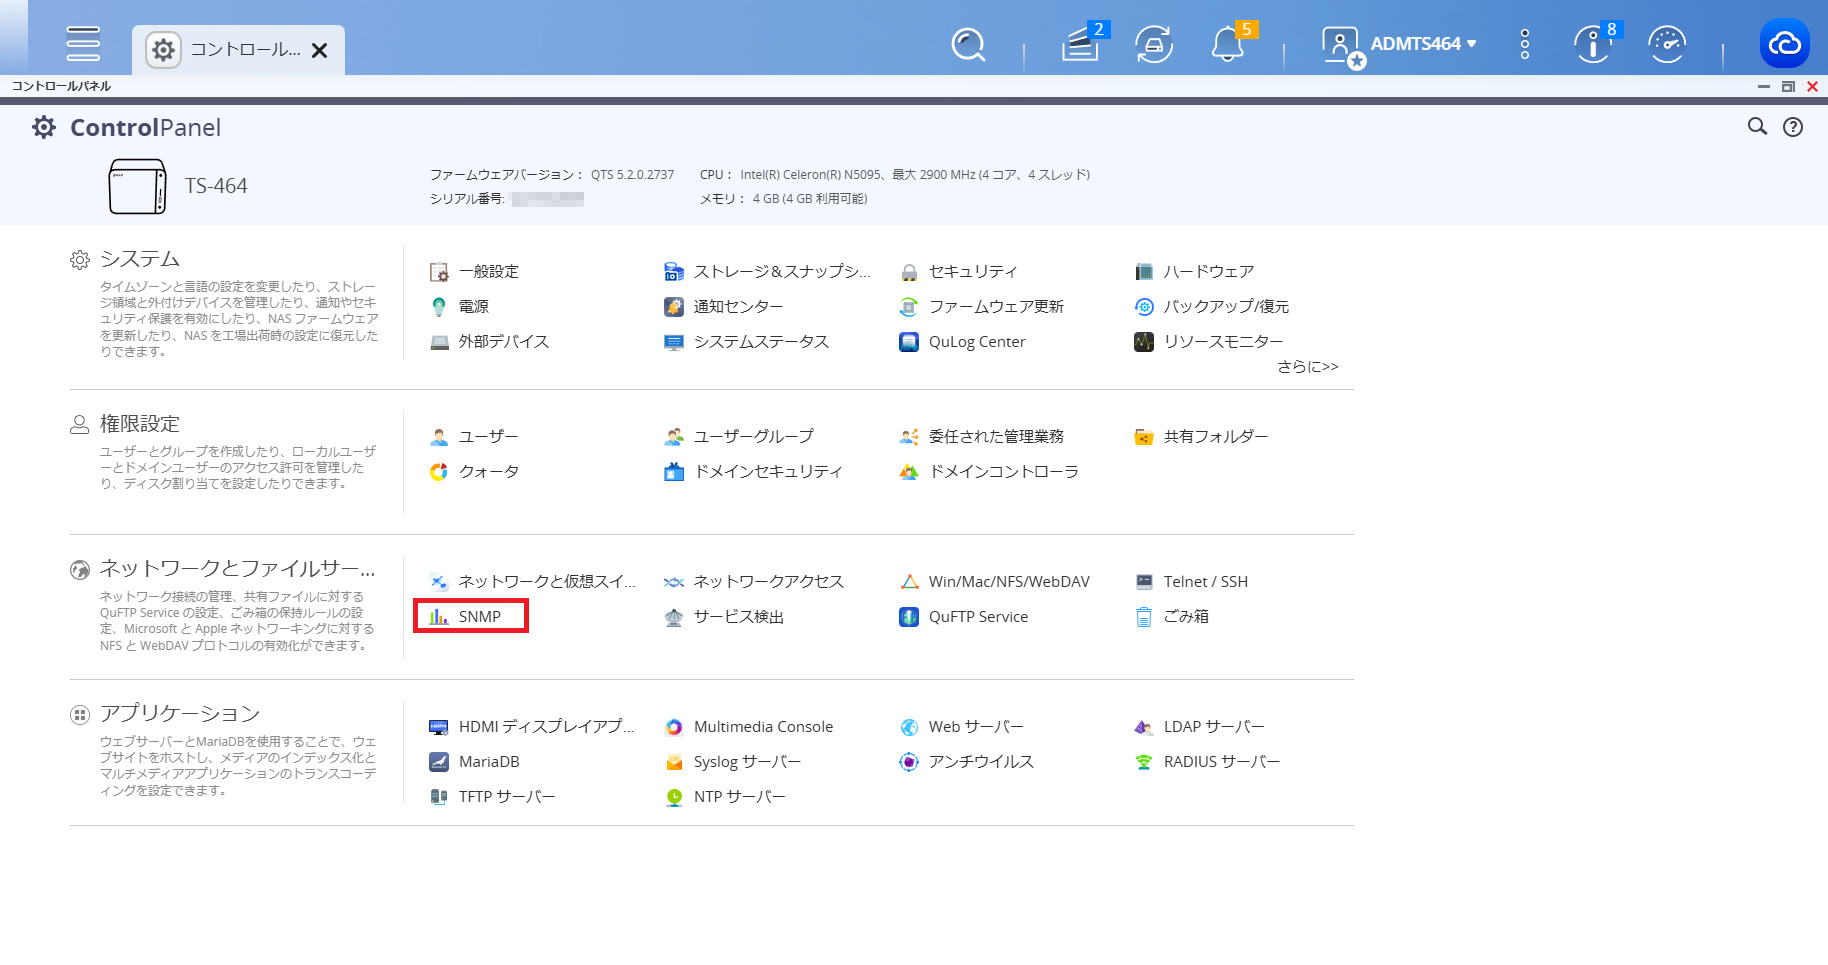Open 一般設定 settings
The image size is (1828, 965).
coord(474,272)
